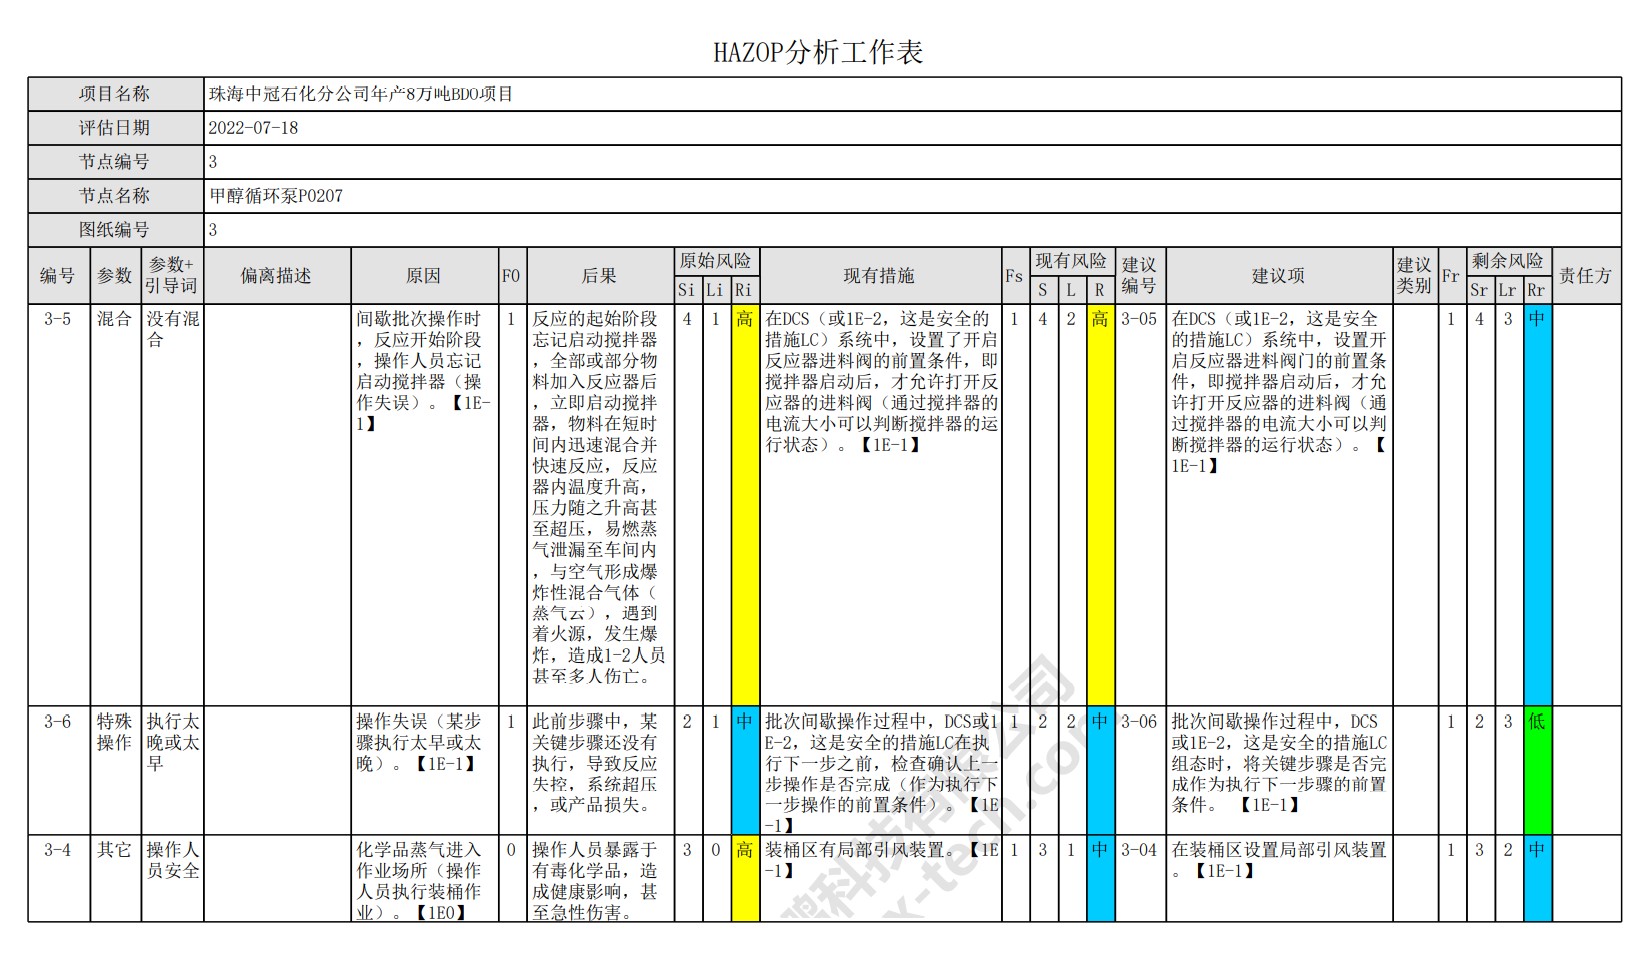Click the 'Rr' sub-header

1537,290
